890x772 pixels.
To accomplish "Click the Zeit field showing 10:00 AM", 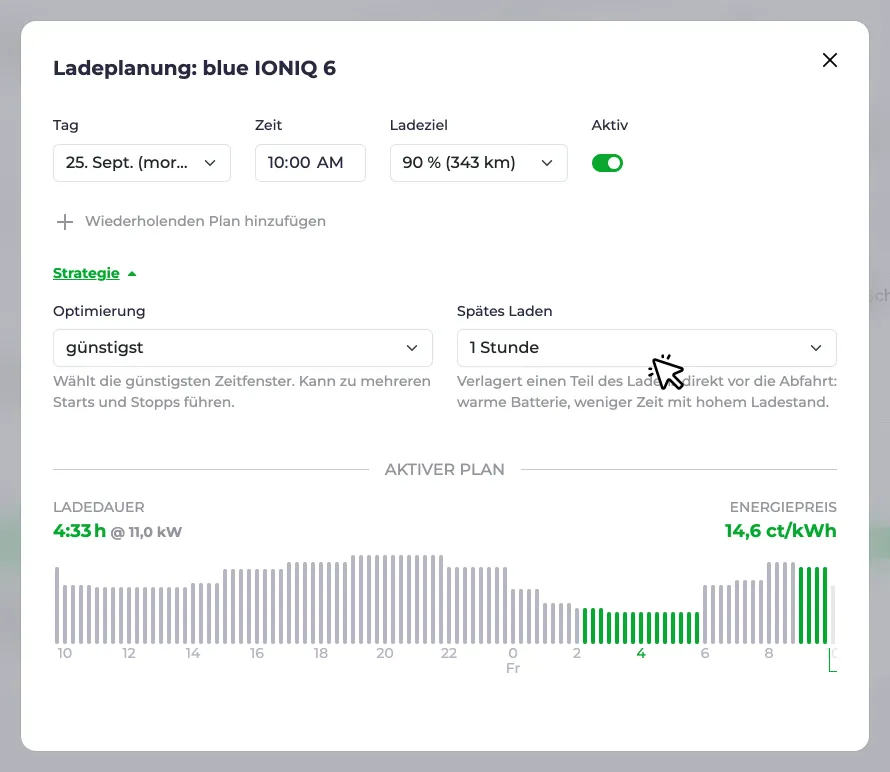I will click(310, 163).
